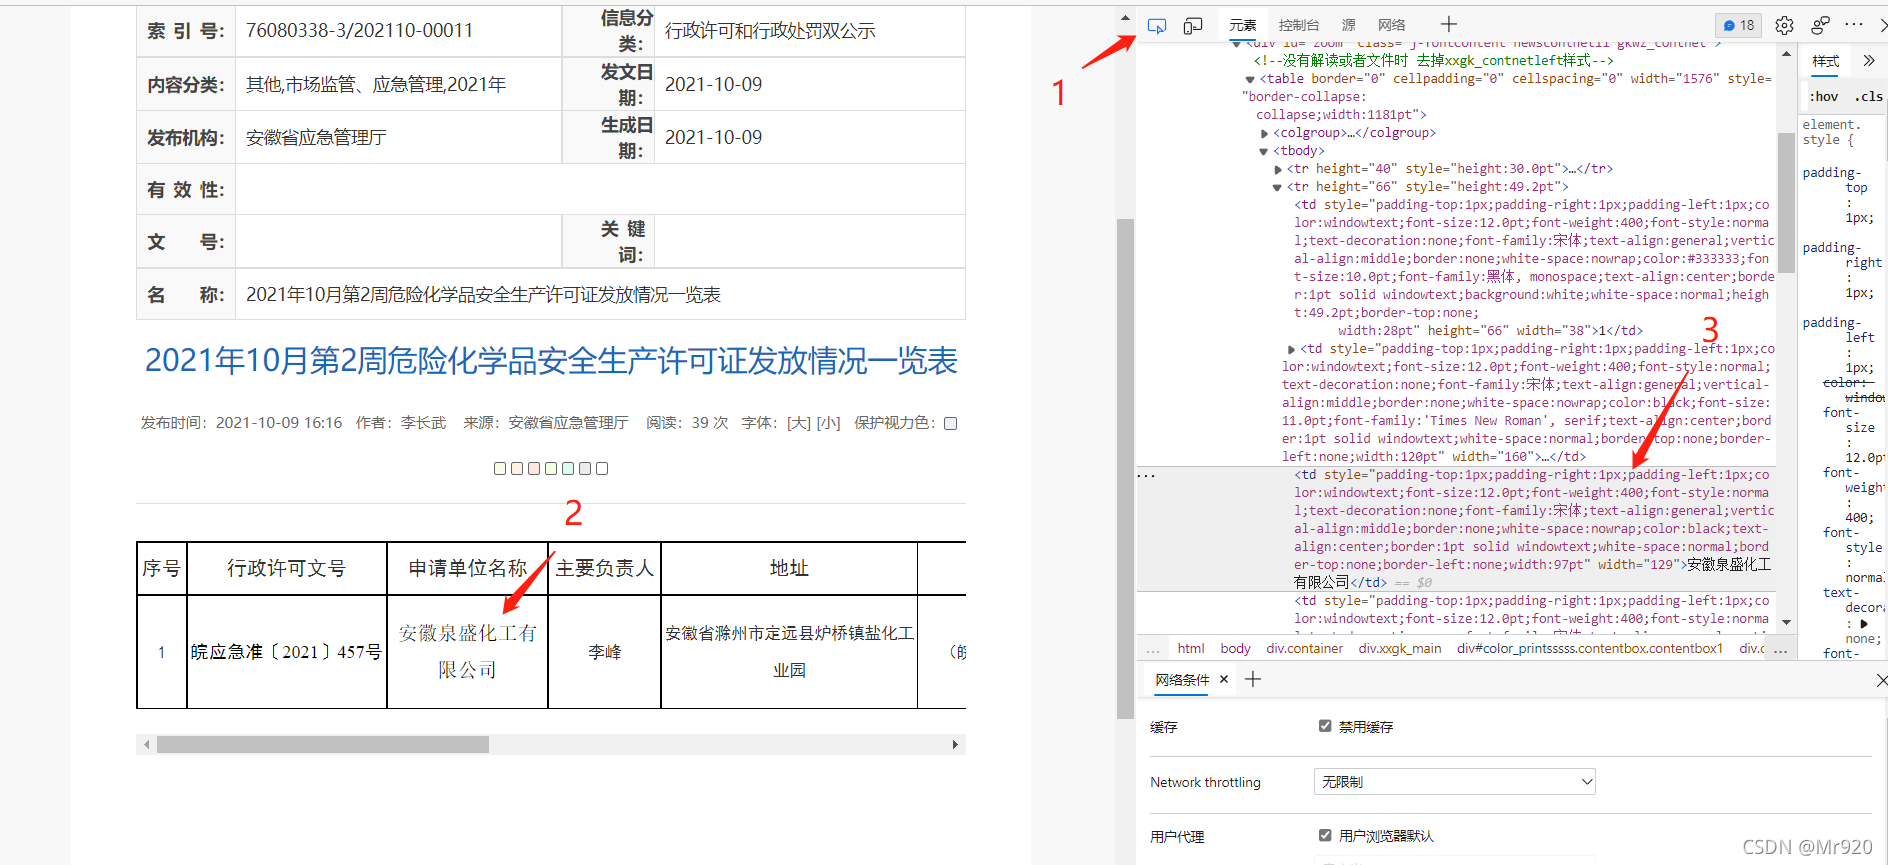Switch to the 控制台 tab
The image size is (1888, 865).
(1299, 26)
